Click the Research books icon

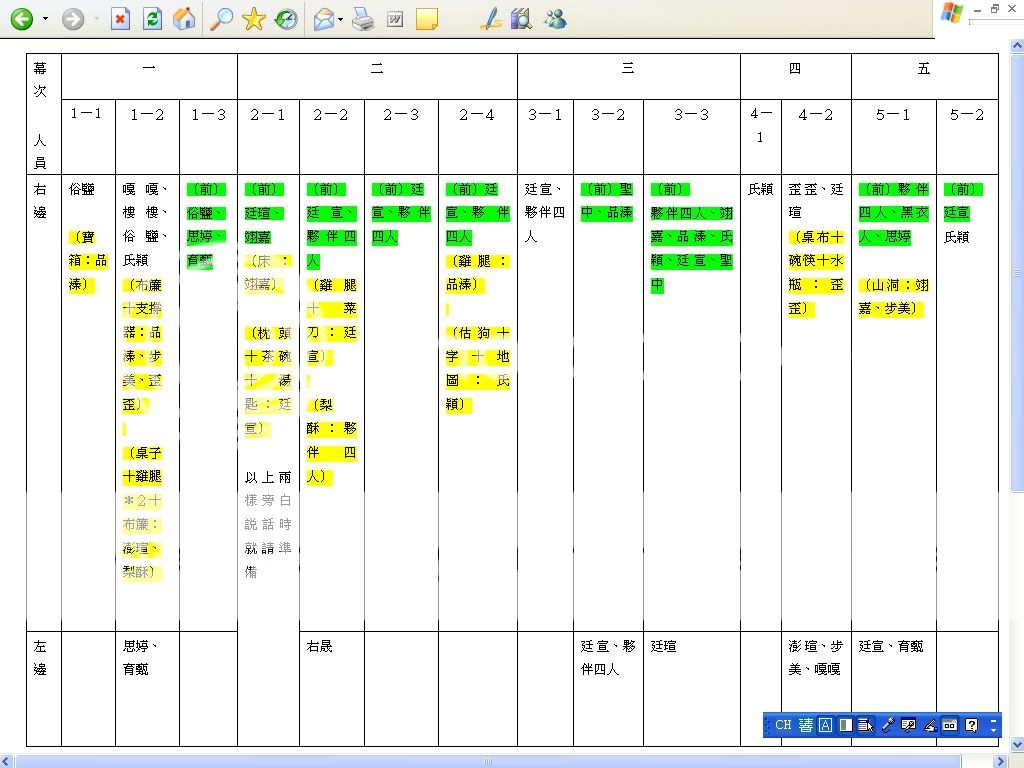(x=521, y=19)
